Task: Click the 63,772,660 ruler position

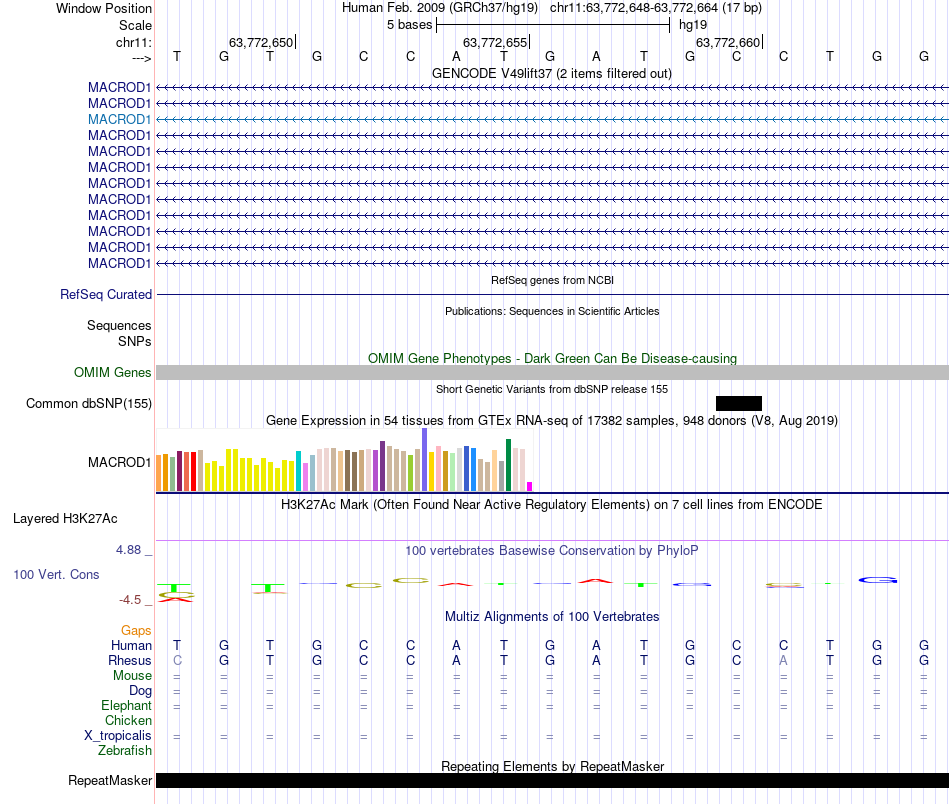Action: coord(728,42)
